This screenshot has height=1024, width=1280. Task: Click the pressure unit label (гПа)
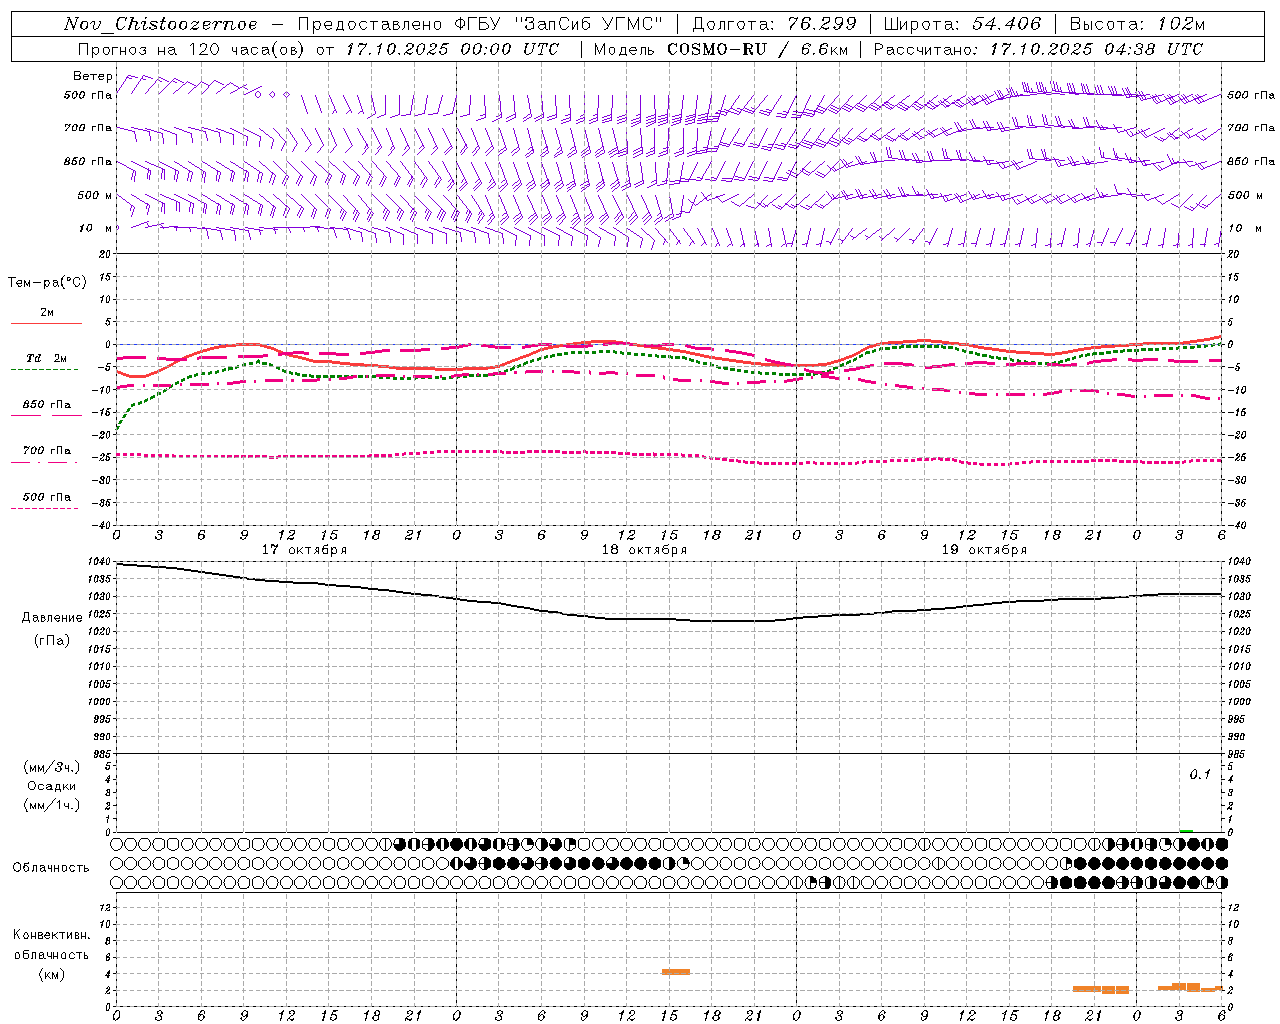pyautogui.click(x=52, y=640)
